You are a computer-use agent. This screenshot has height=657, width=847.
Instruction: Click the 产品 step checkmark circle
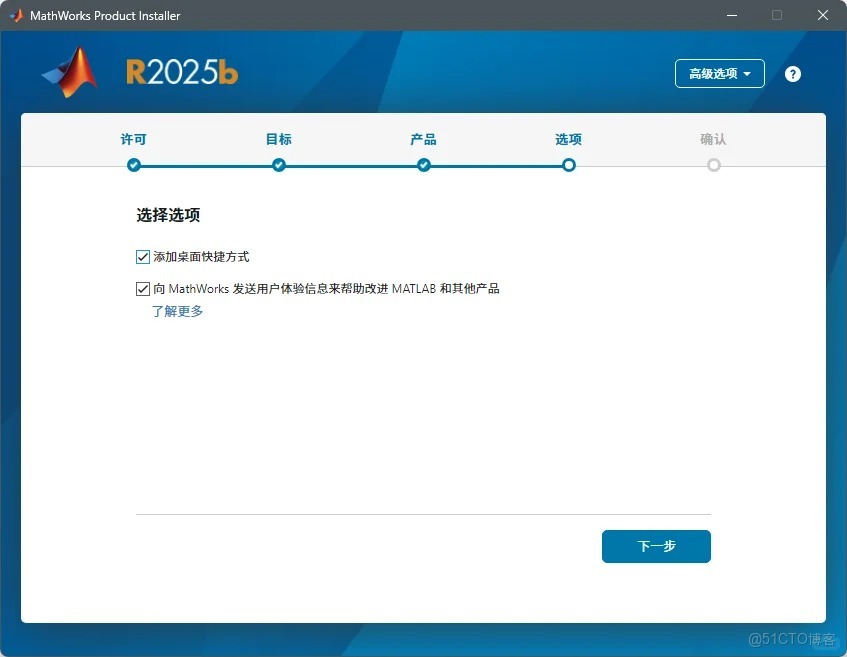[423, 165]
